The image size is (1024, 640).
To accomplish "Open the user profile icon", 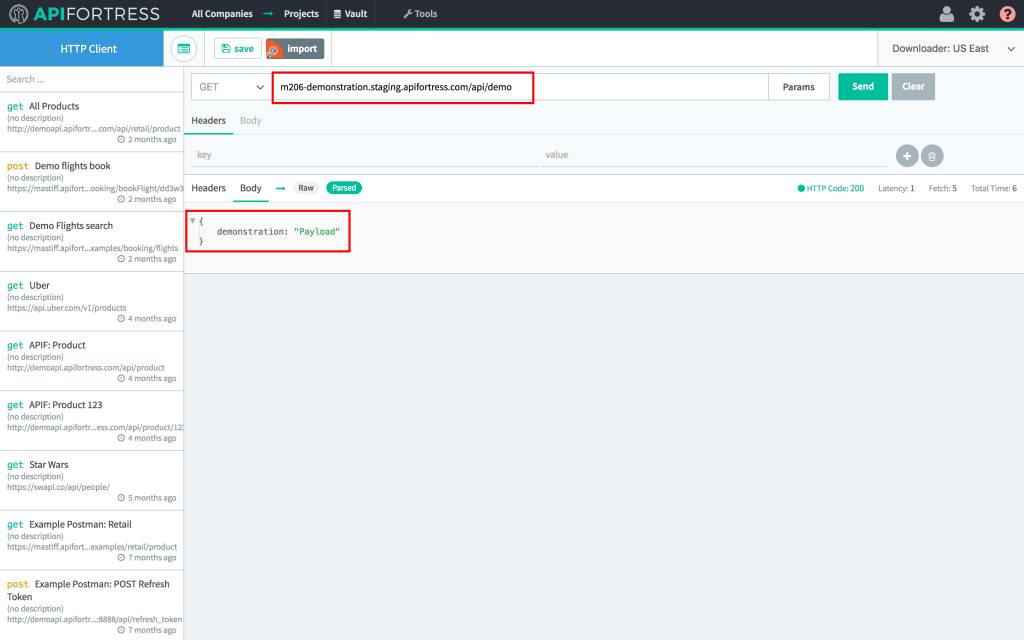I will click(x=946, y=14).
